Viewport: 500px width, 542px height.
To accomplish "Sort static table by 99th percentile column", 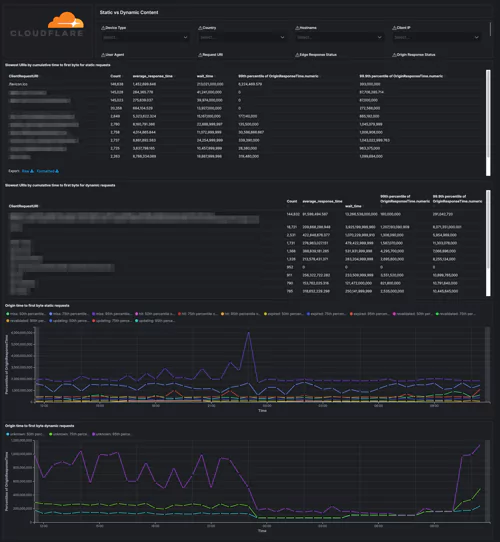I will 279,76.
